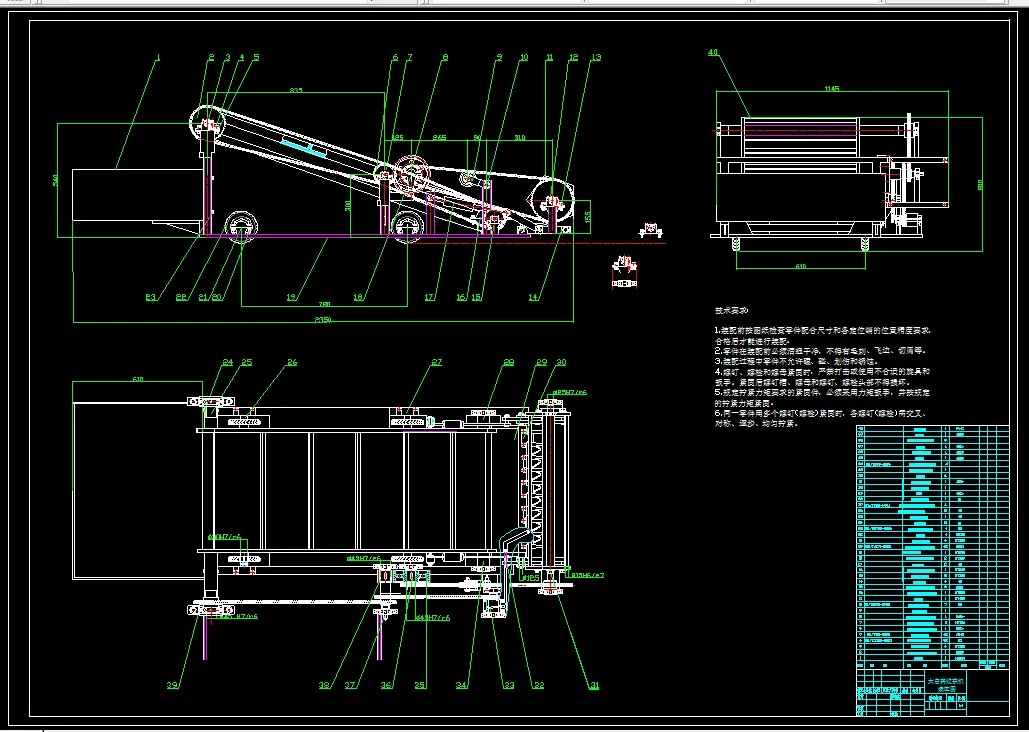This screenshot has height=732, width=1029.
Task: Click part callout number 10
Action: pyautogui.click(x=524, y=57)
